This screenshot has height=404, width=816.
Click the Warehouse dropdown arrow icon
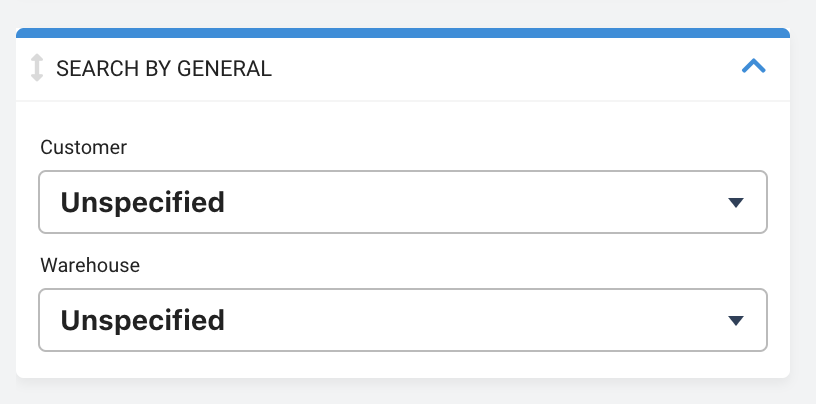click(x=735, y=321)
